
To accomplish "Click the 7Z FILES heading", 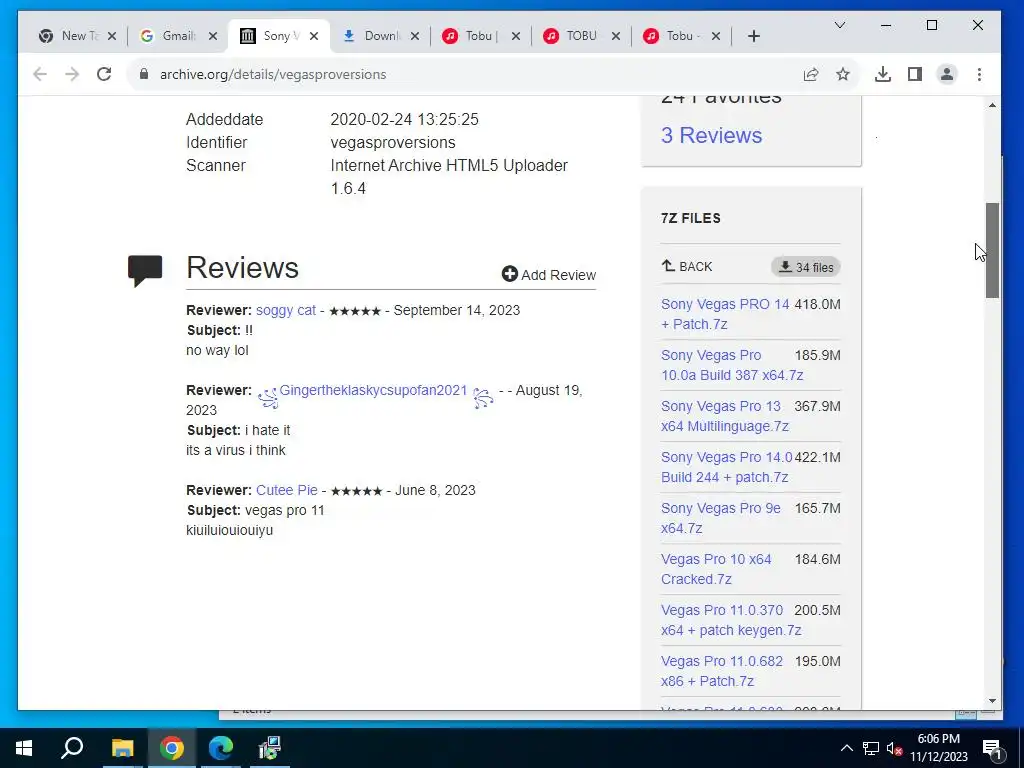I will pos(691,218).
